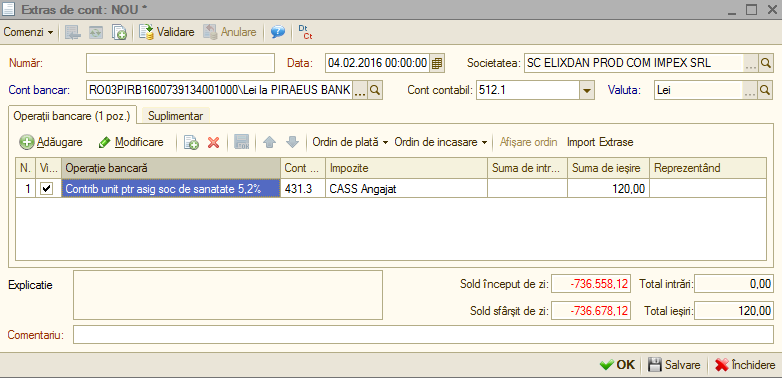
Task: Delete row using the red X icon
Action: [213, 143]
